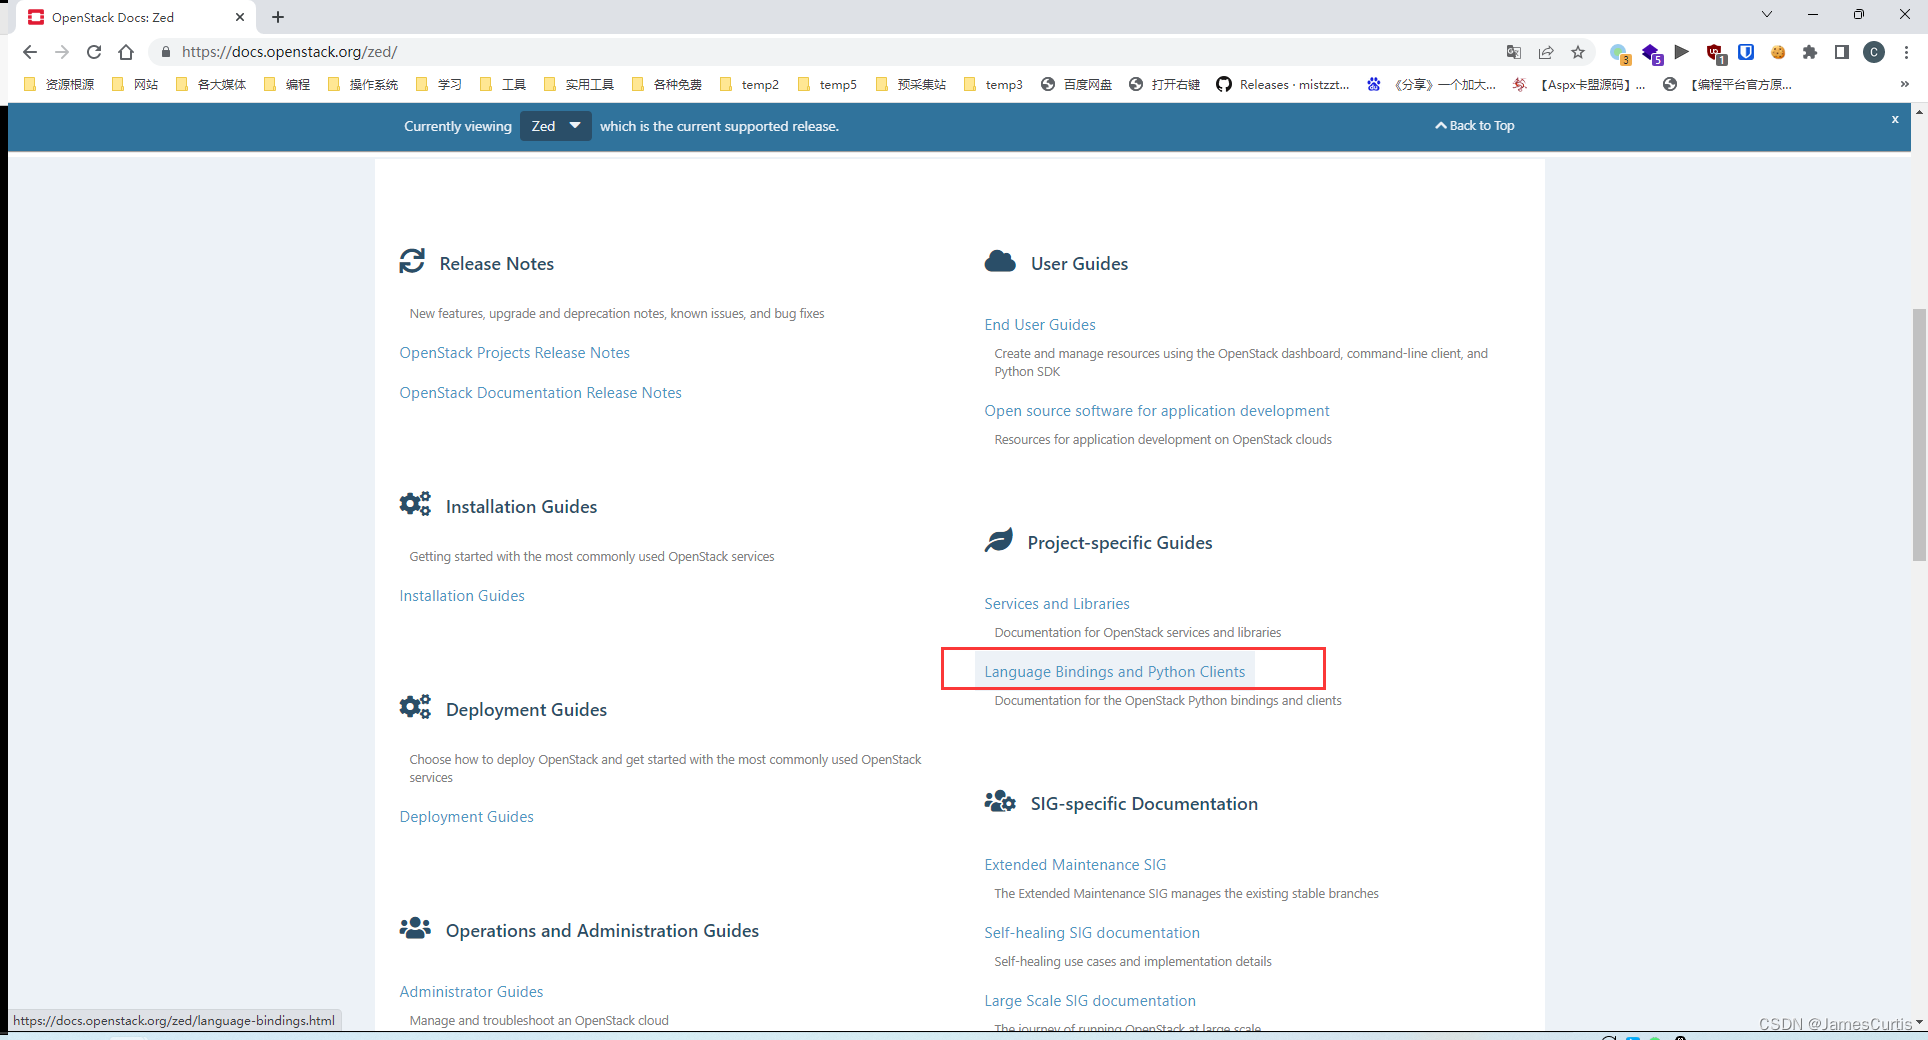Image resolution: width=1928 pixels, height=1040 pixels.
Task: Click the Deployment Guides gears icon
Action: [x=415, y=707]
